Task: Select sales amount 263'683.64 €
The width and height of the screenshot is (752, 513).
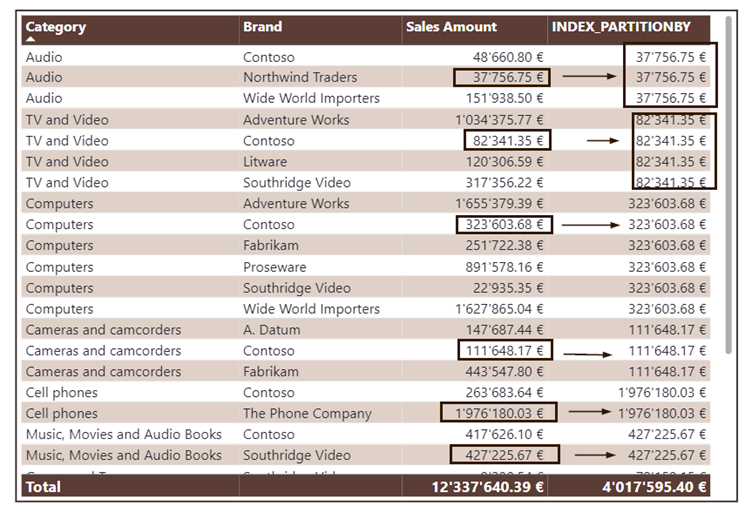Action: (x=505, y=393)
